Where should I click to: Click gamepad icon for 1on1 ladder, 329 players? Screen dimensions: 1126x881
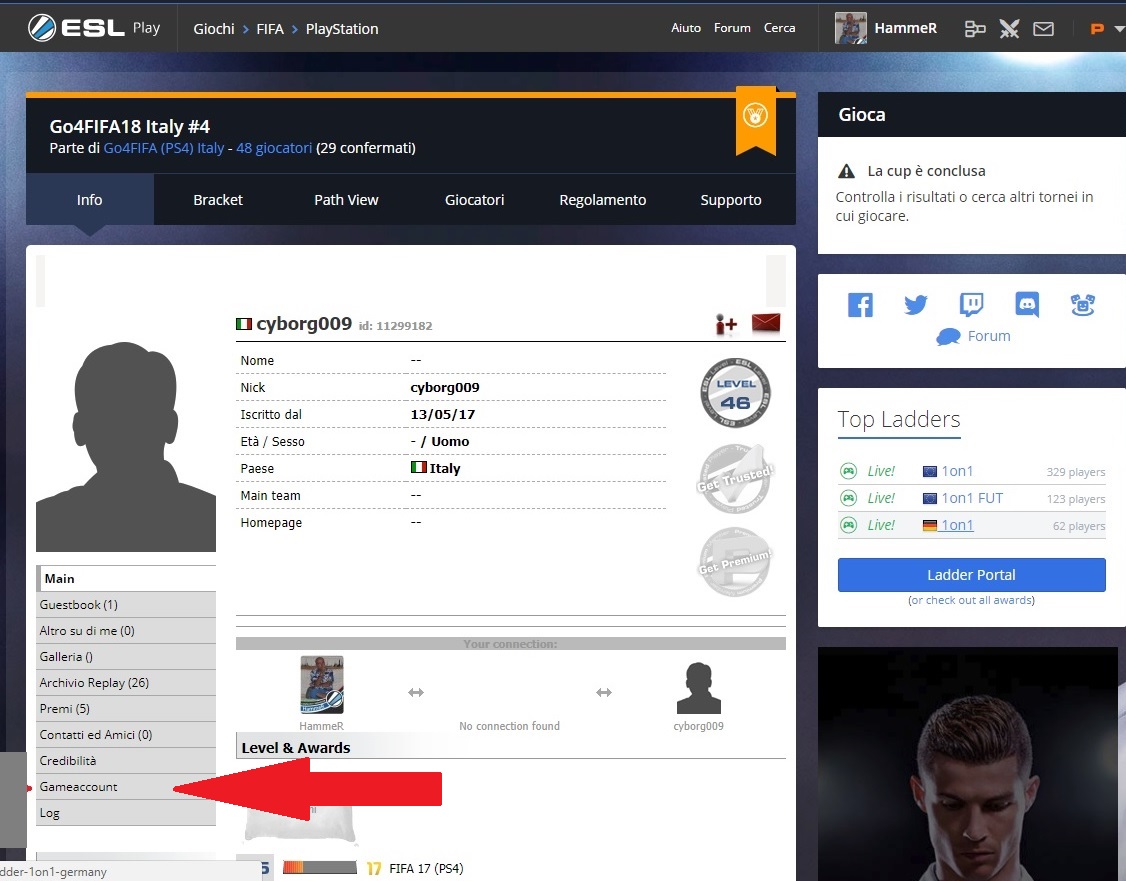849,471
